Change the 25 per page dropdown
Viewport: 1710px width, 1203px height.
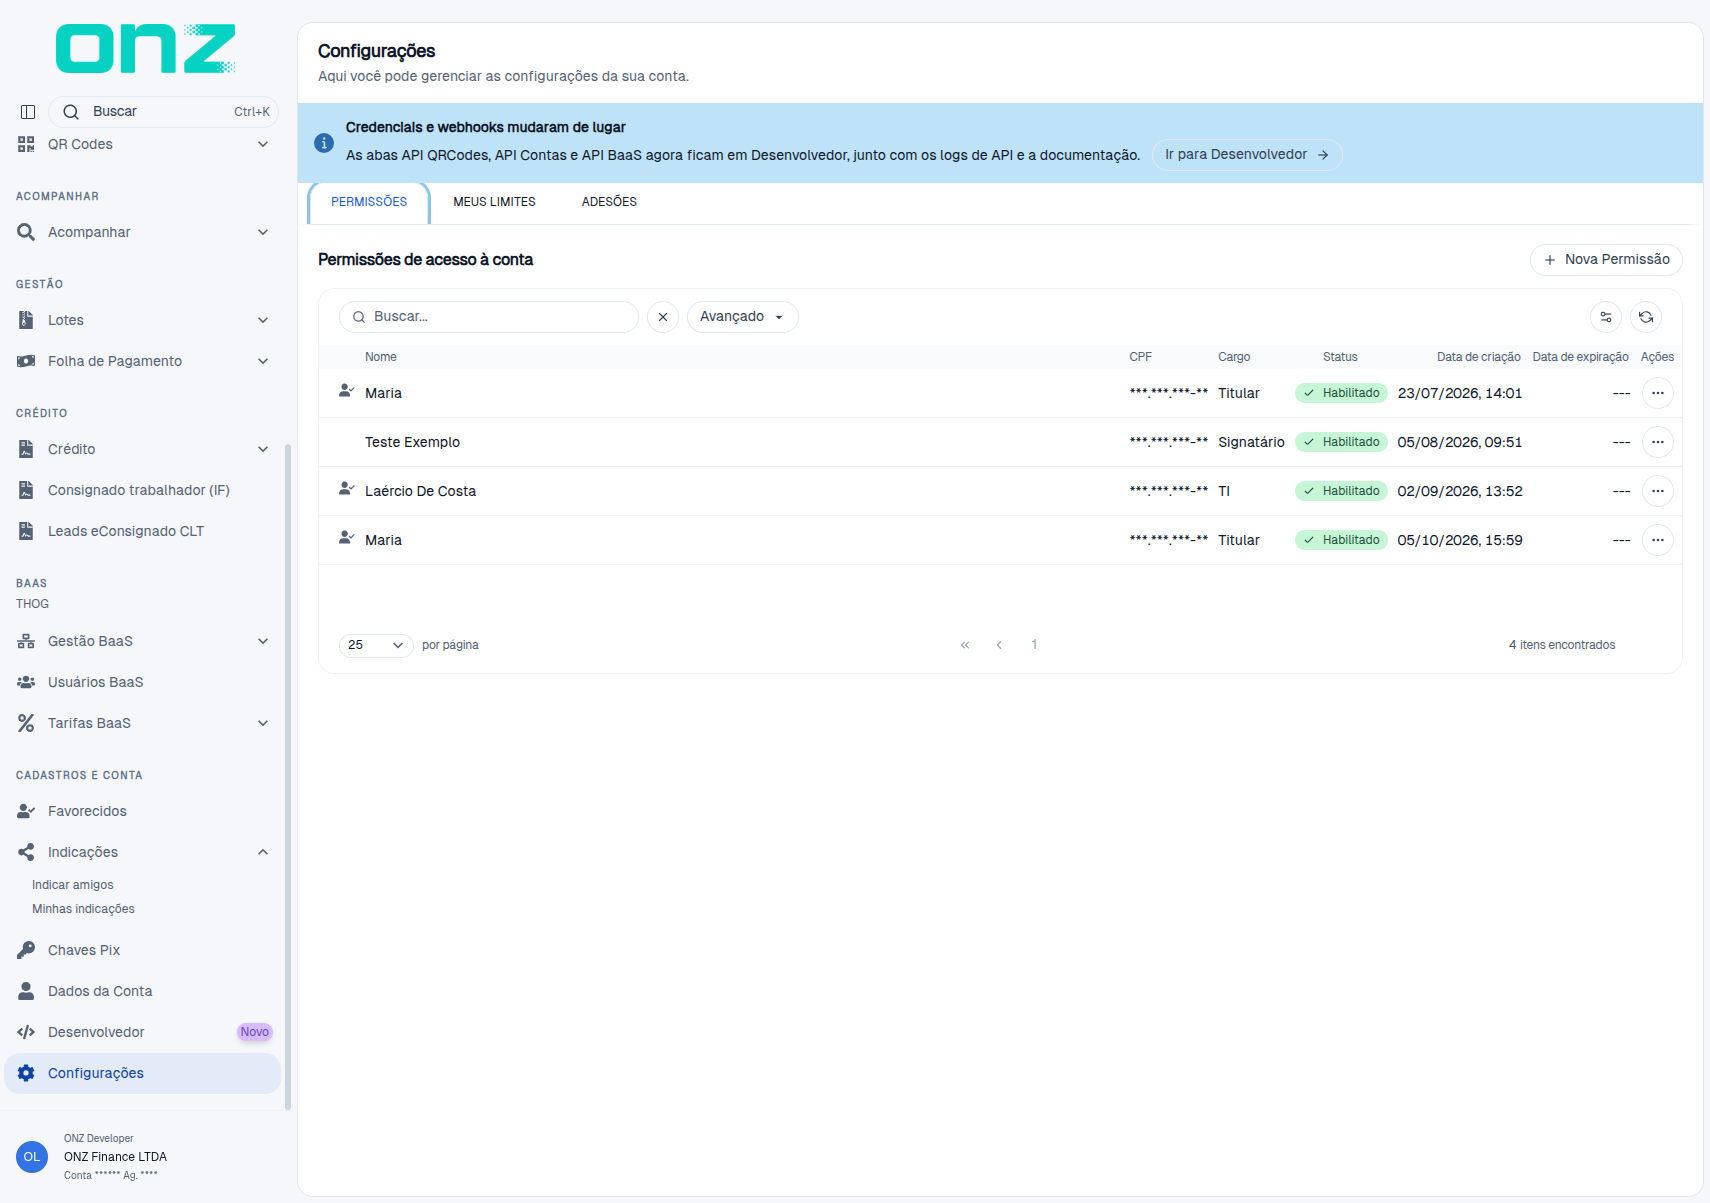pos(376,645)
